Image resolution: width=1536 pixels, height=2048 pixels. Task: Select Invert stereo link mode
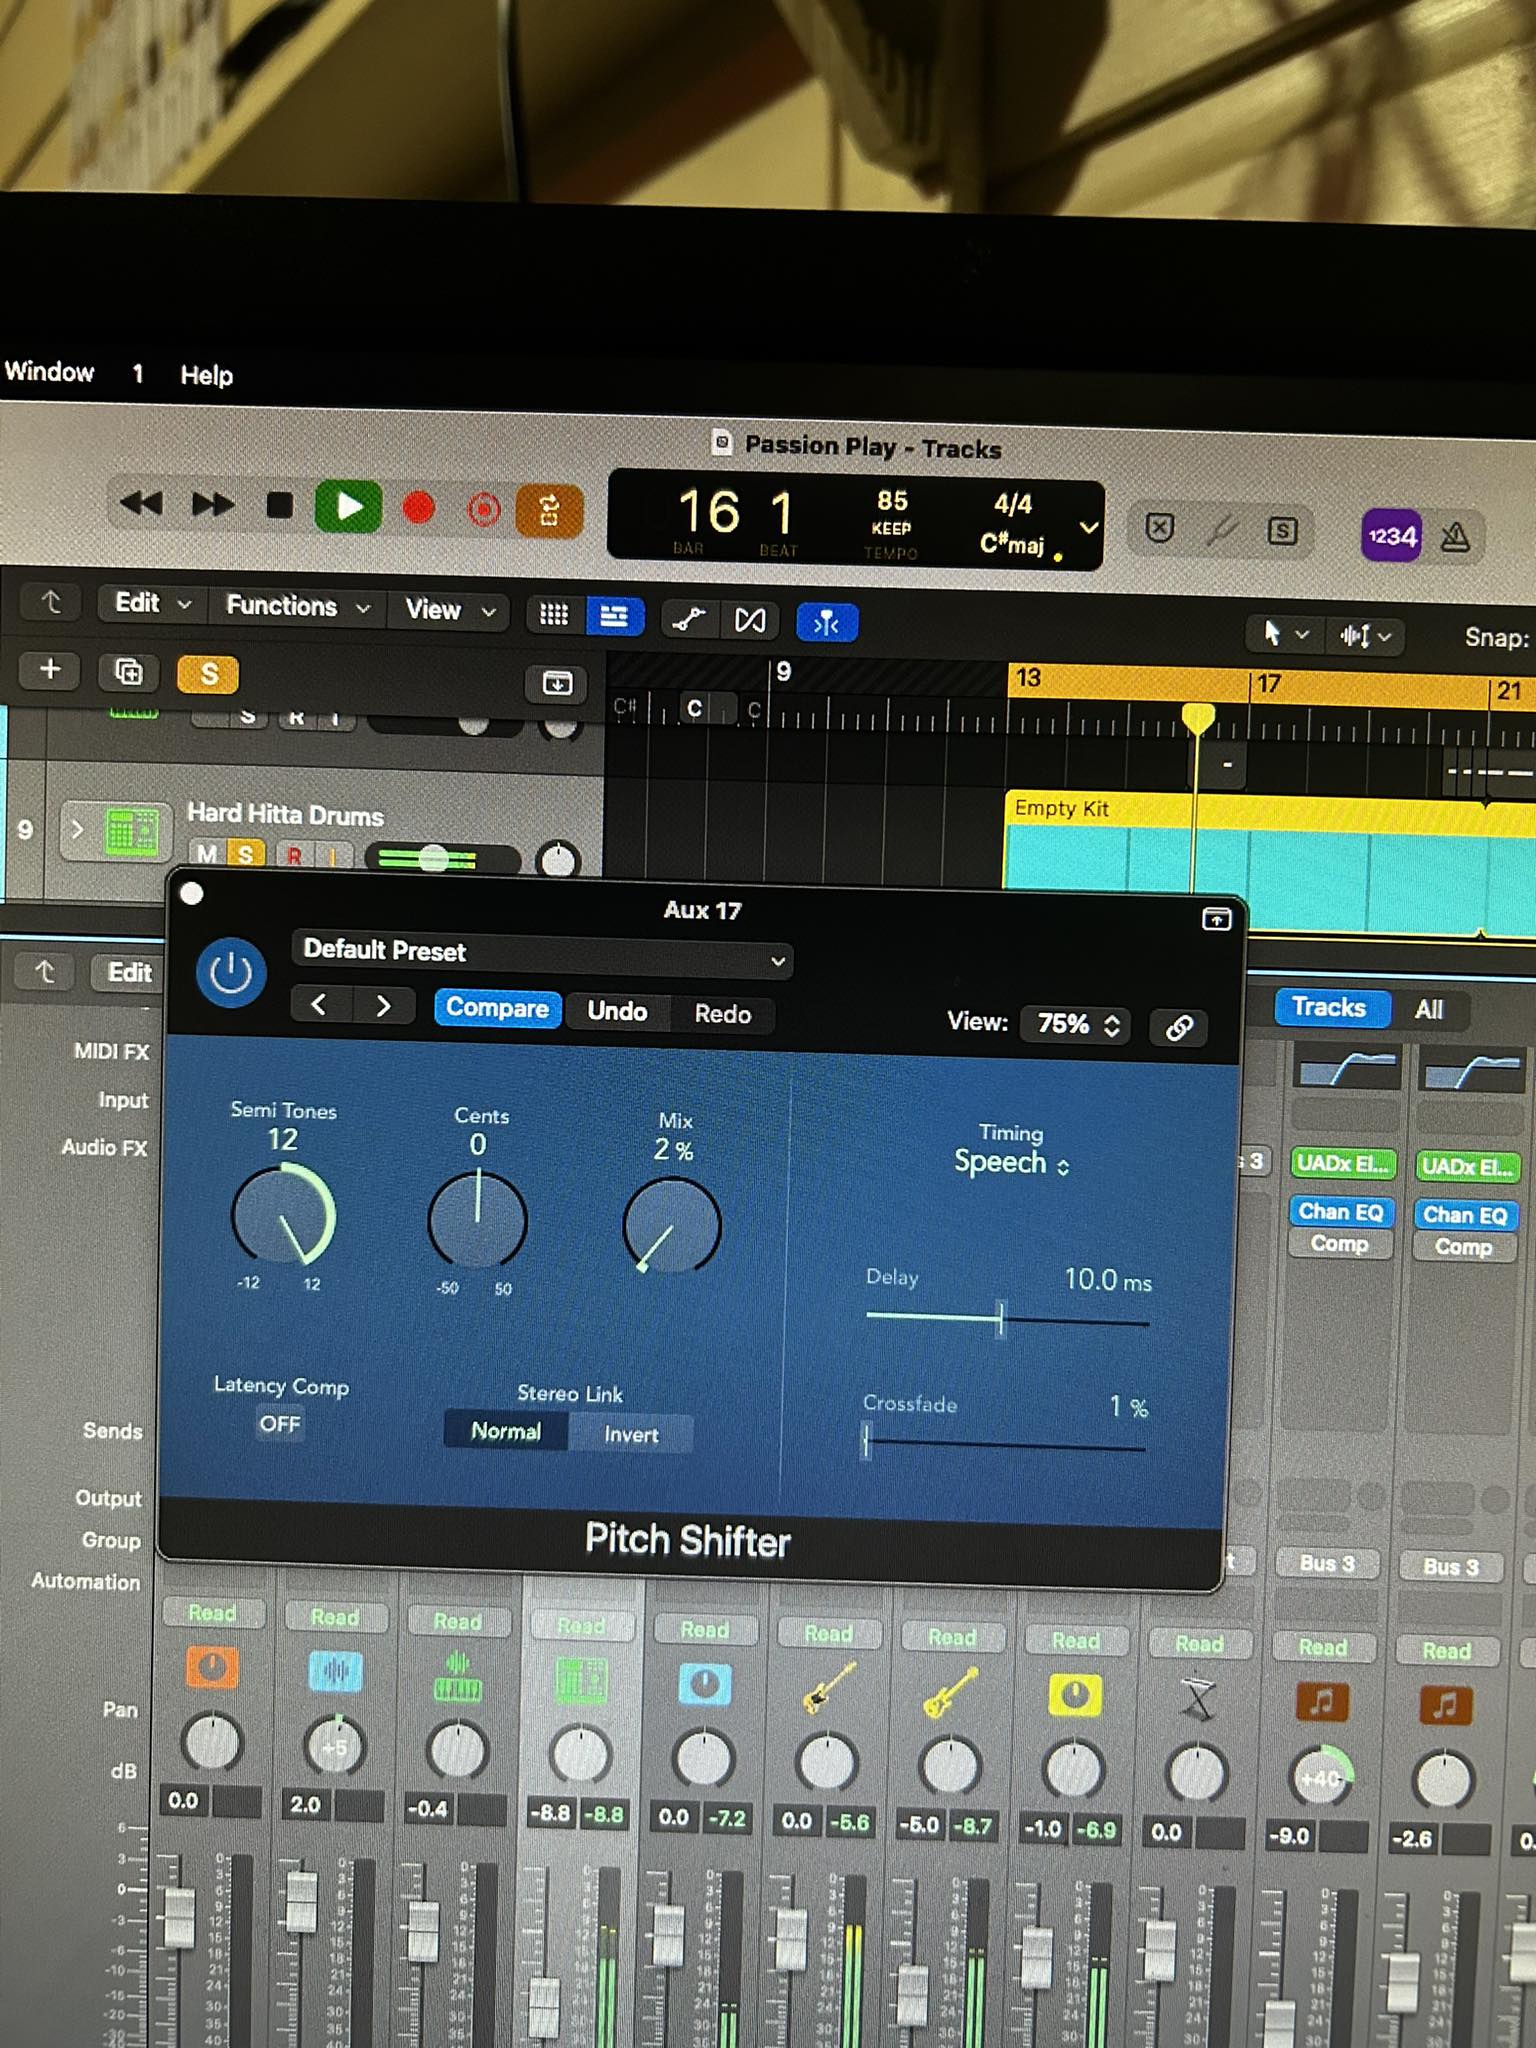(631, 1434)
